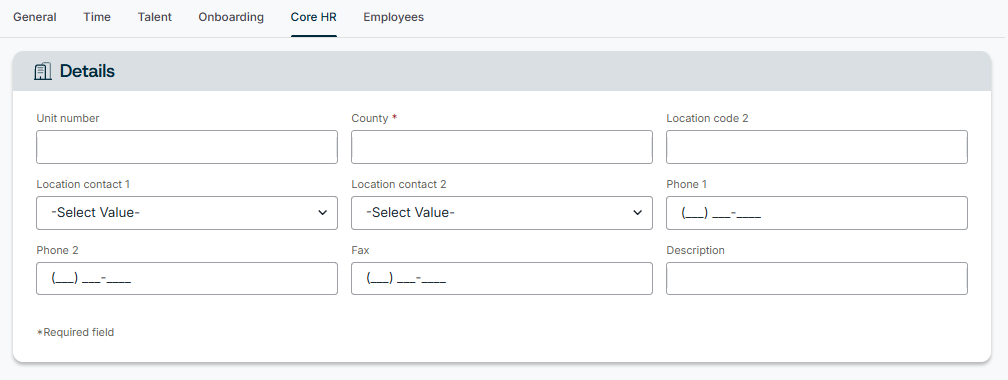This screenshot has height=380, width=1008.
Task: Focus the Phone 2 input field
Action: (186, 278)
